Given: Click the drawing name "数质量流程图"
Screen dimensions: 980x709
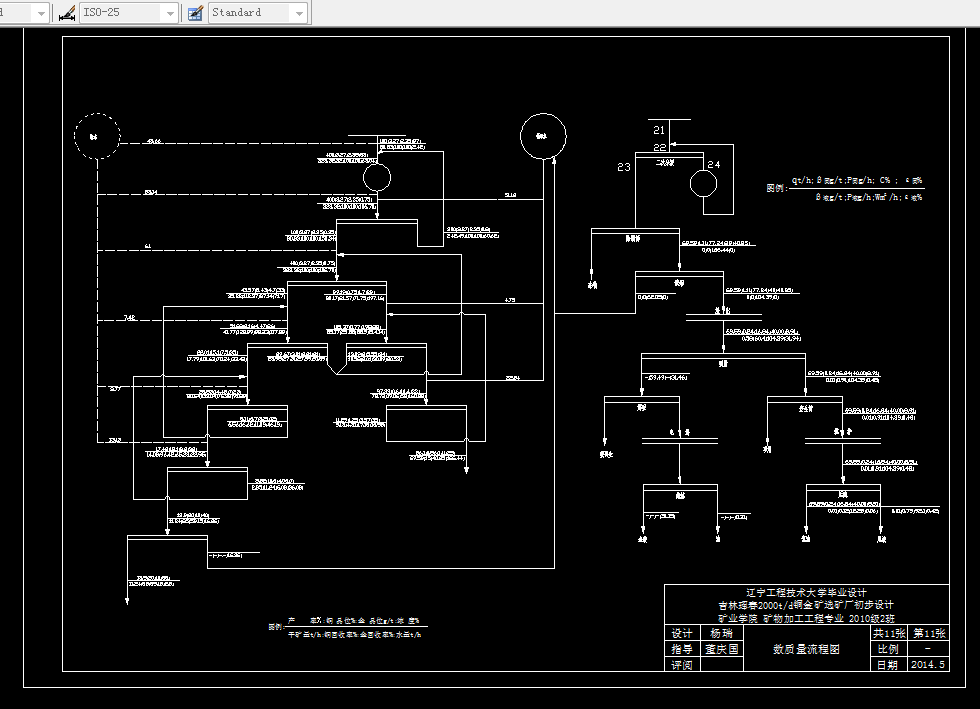Looking at the screenshot, I should [806, 649].
